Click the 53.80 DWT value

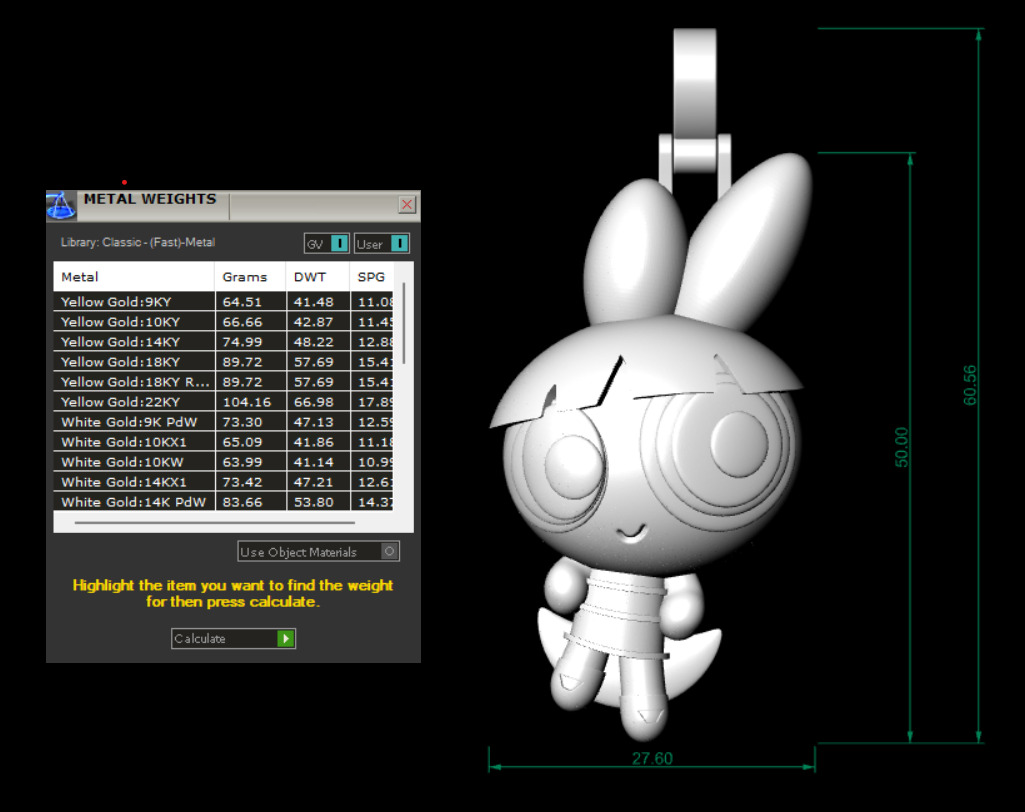314,502
